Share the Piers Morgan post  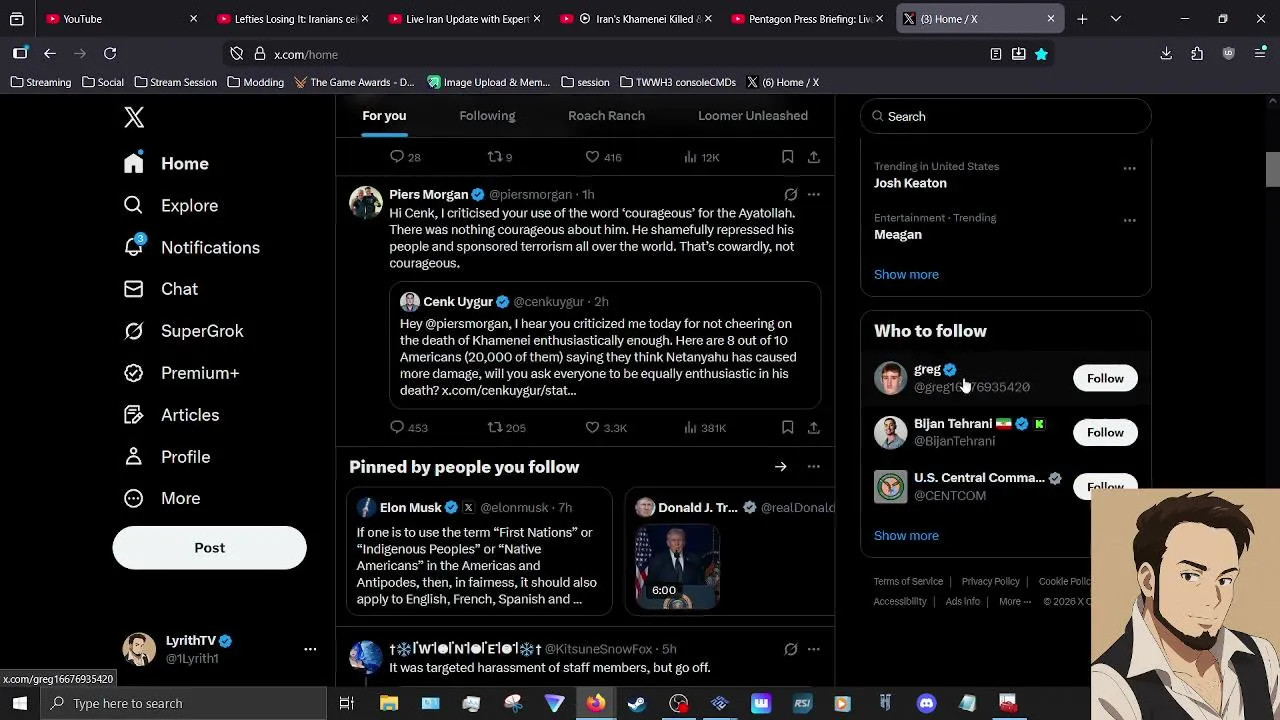(x=814, y=428)
